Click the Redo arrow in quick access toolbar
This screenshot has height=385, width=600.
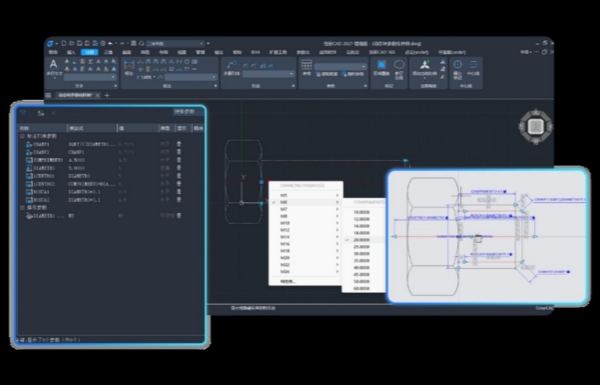pos(122,43)
